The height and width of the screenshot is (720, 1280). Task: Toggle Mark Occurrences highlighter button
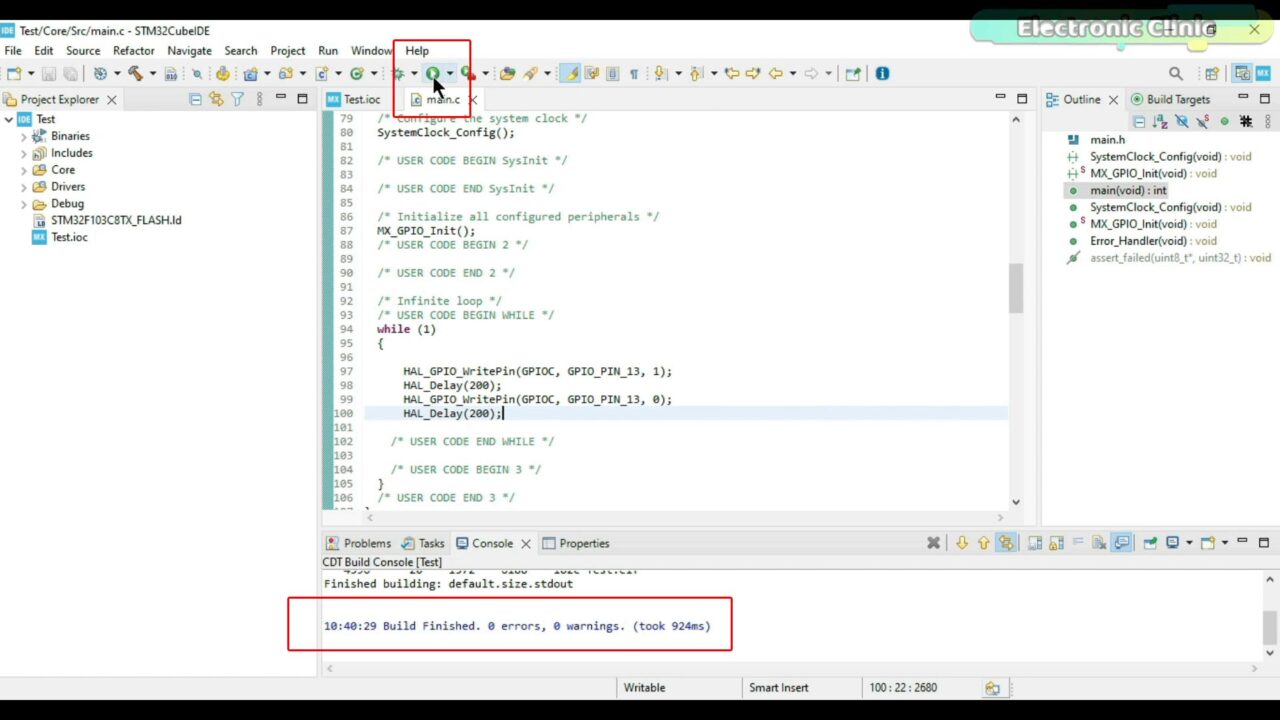point(570,73)
